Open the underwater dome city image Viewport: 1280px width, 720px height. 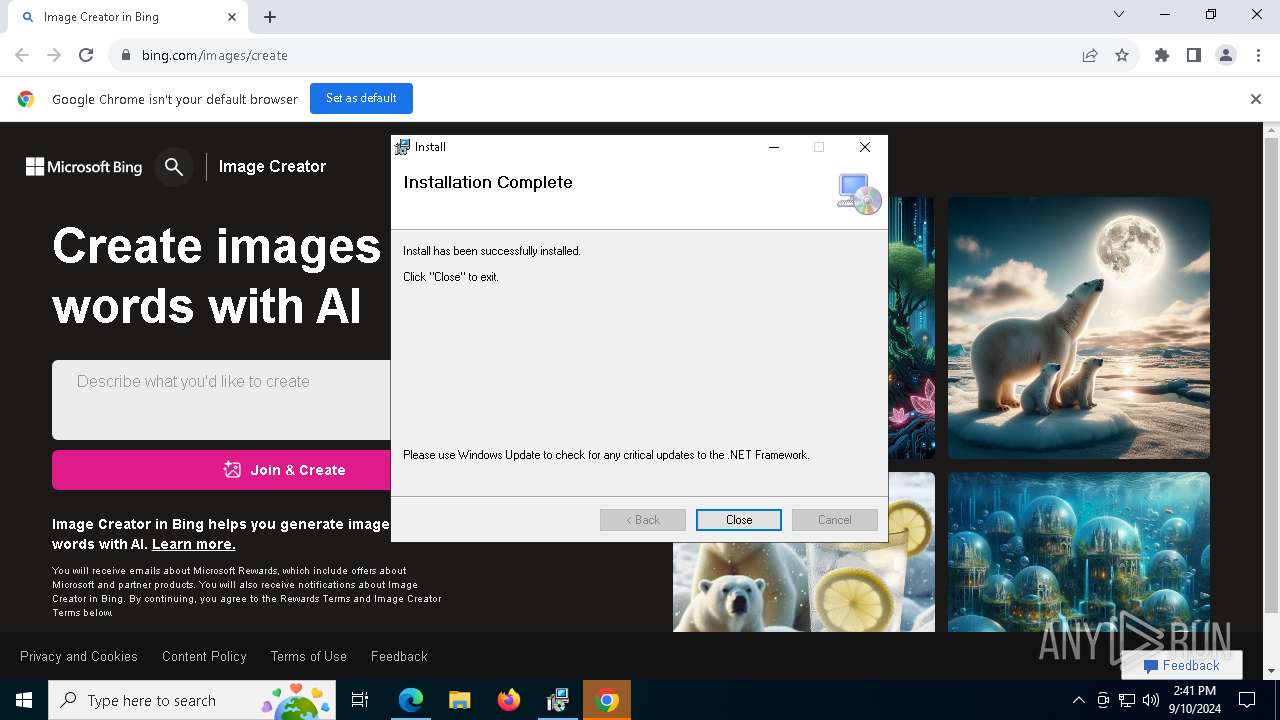(x=1079, y=552)
